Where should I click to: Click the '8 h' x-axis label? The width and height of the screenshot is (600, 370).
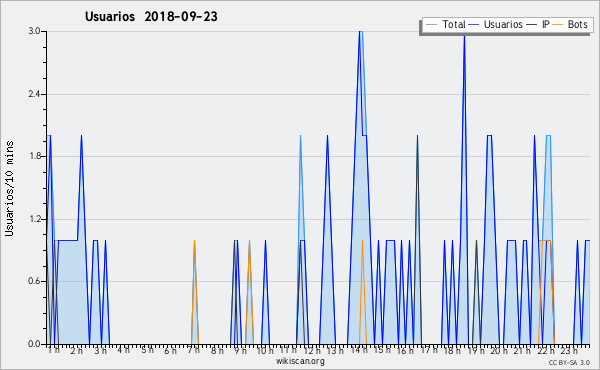click(217, 350)
